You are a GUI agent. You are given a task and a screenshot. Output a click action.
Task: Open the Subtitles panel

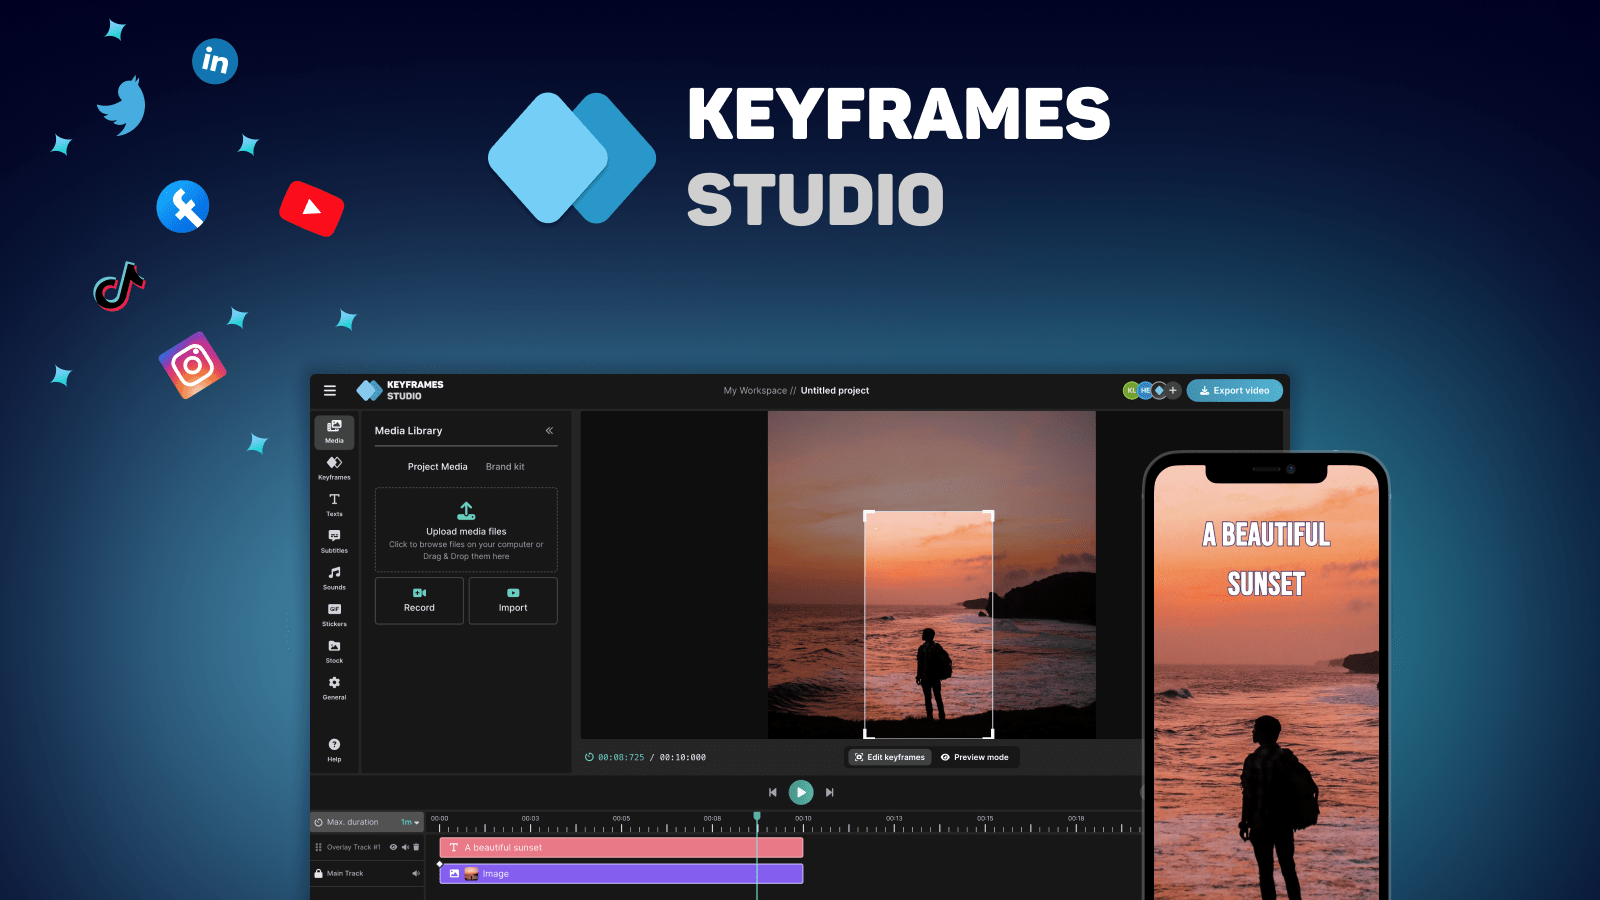[x=334, y=540]
